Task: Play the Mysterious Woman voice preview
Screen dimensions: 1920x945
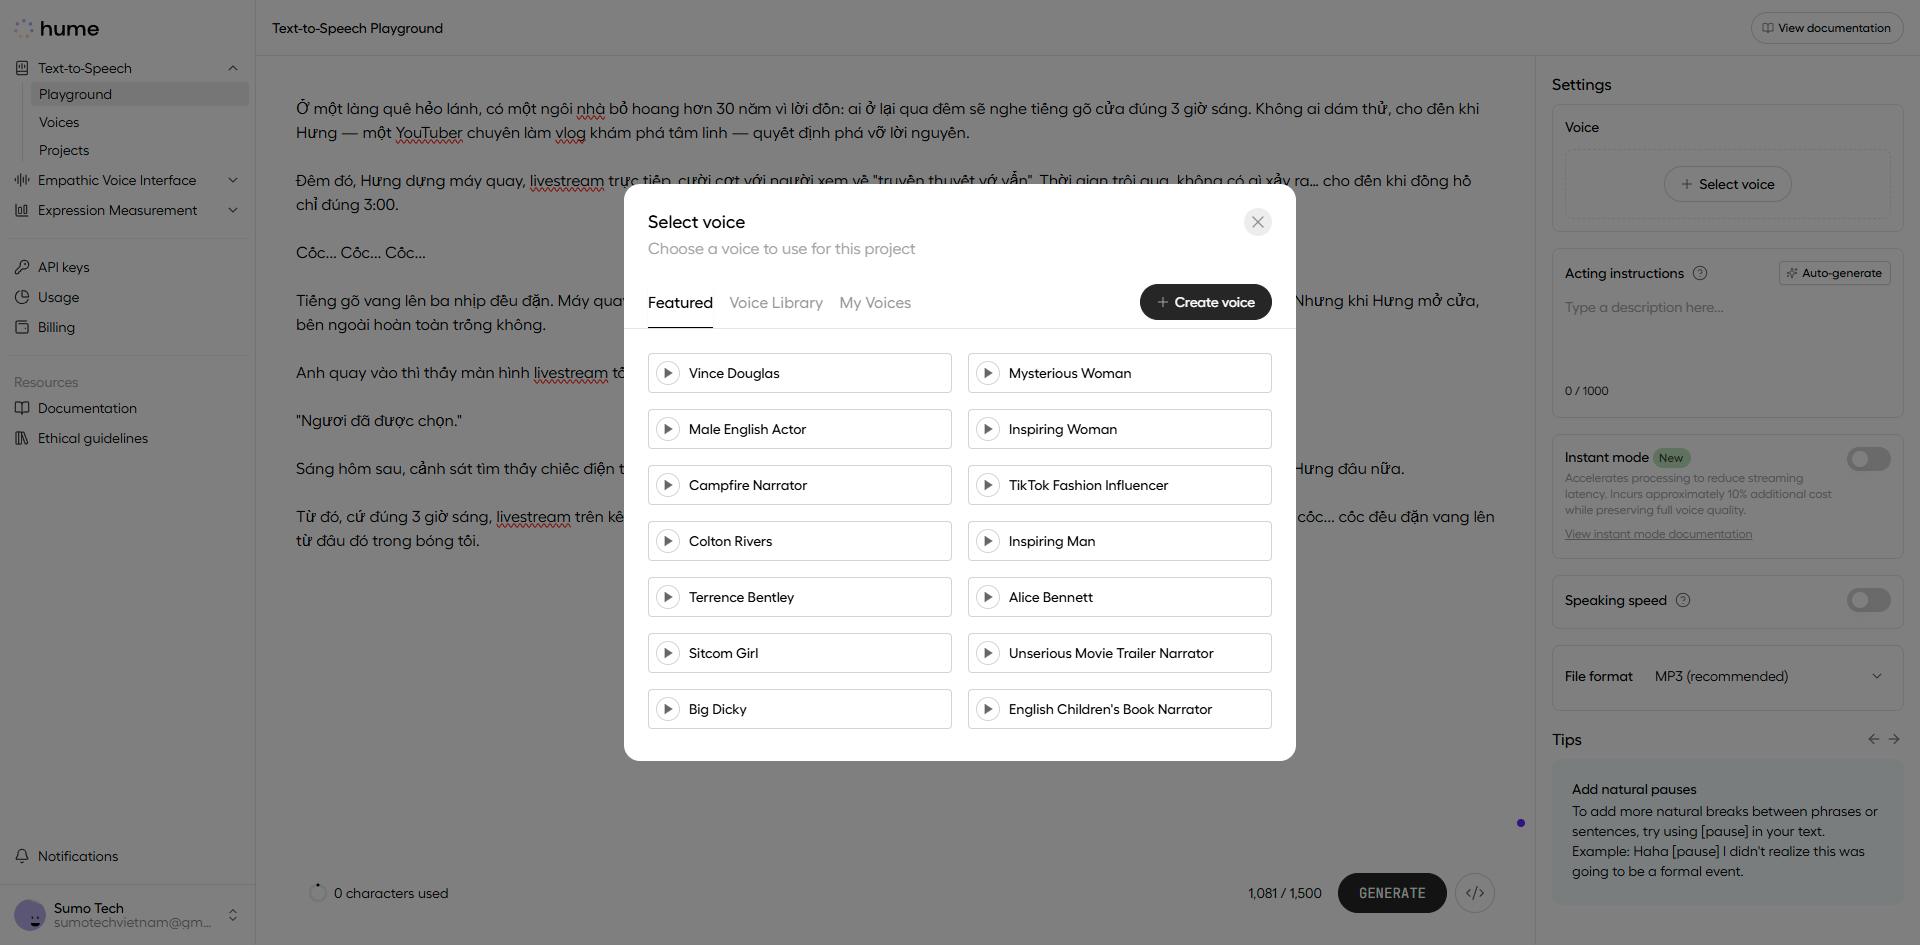Action: click(988, 373)
